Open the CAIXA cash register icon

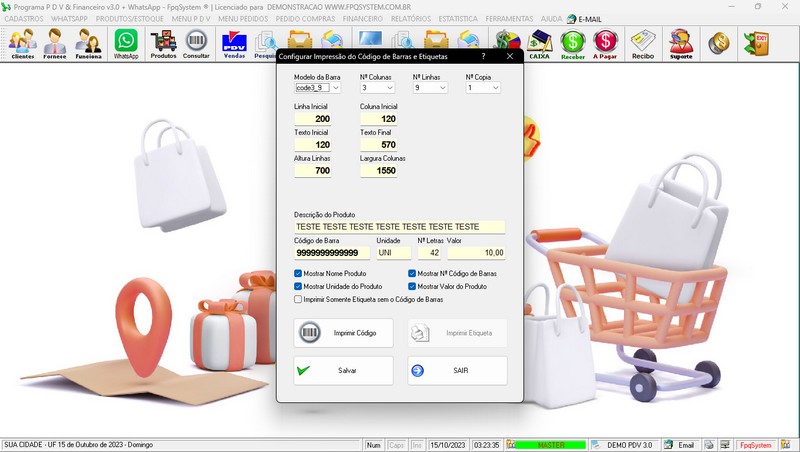539,43
